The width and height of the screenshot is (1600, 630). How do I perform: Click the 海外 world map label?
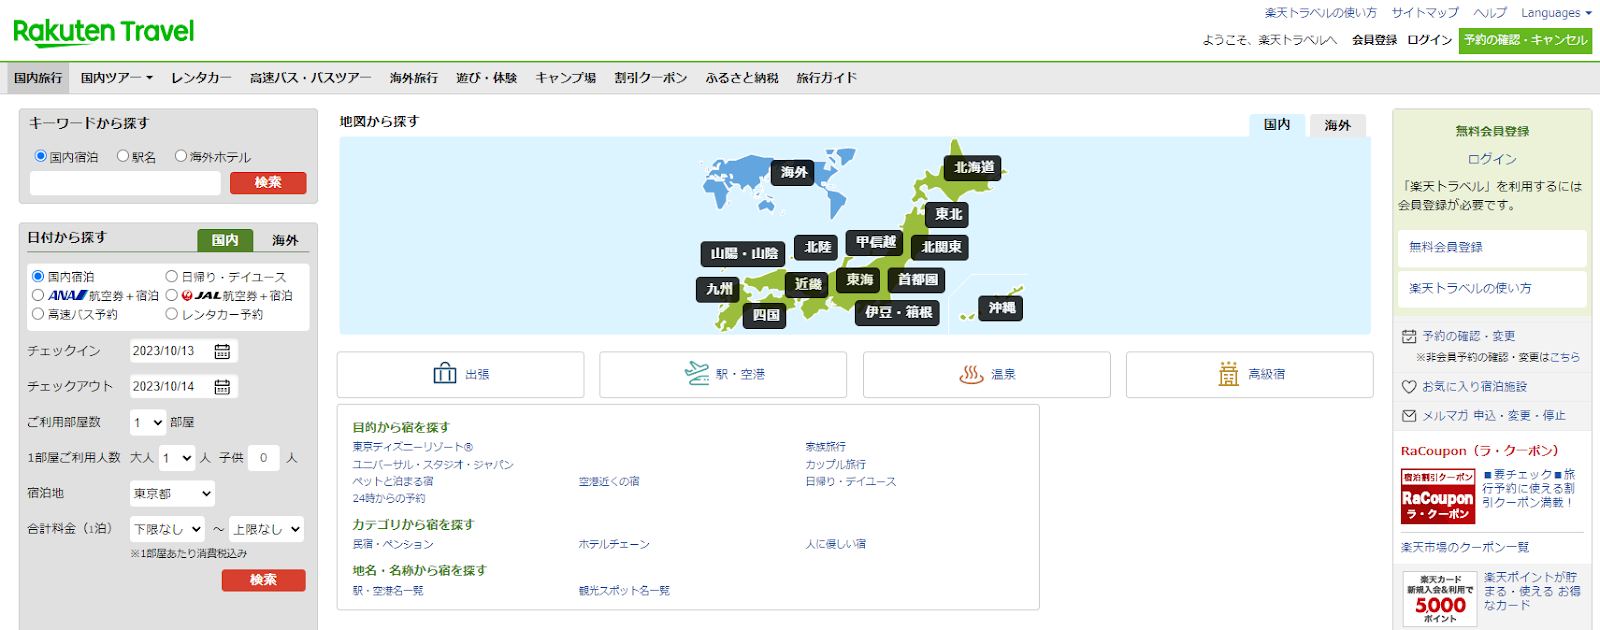click(795, 172)
